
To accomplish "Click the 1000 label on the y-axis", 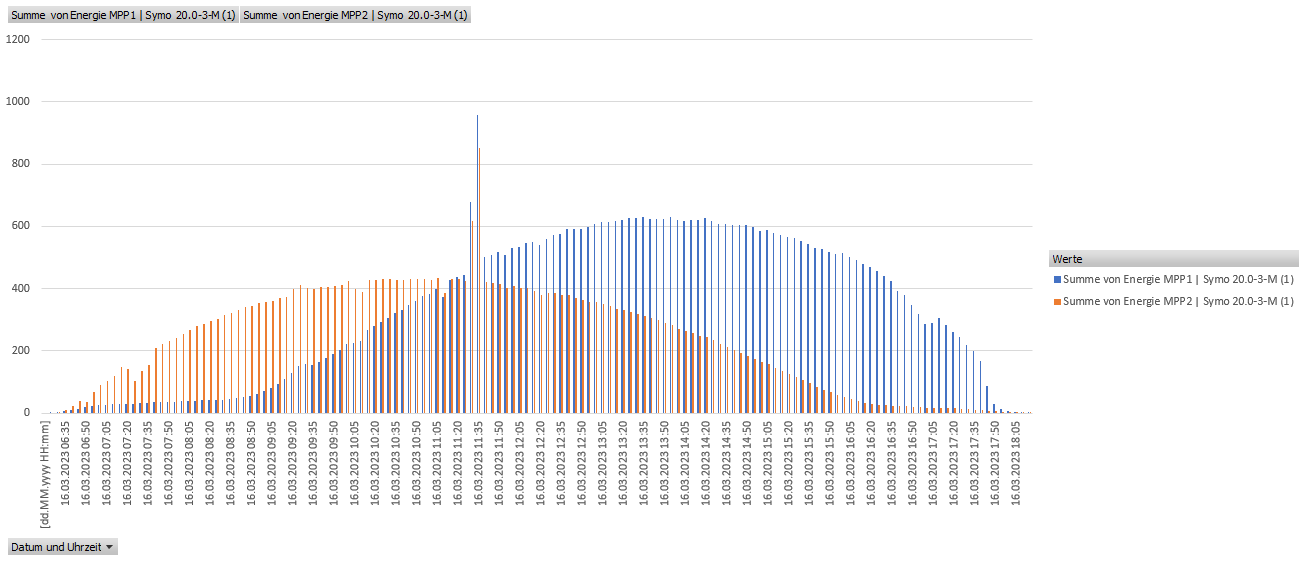I will coord(18,102).
